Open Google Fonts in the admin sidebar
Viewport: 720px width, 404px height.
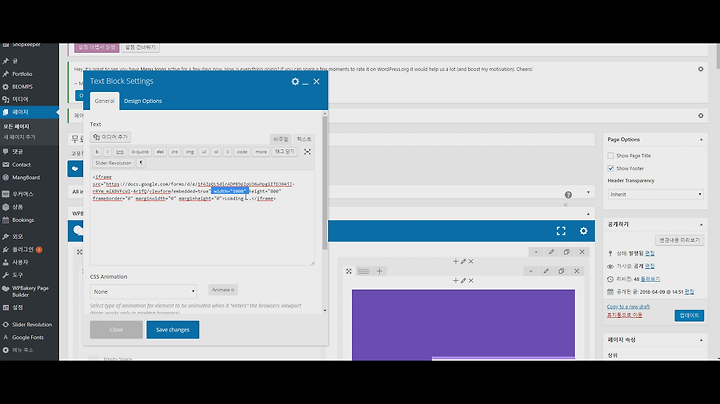tap(29, 337)
